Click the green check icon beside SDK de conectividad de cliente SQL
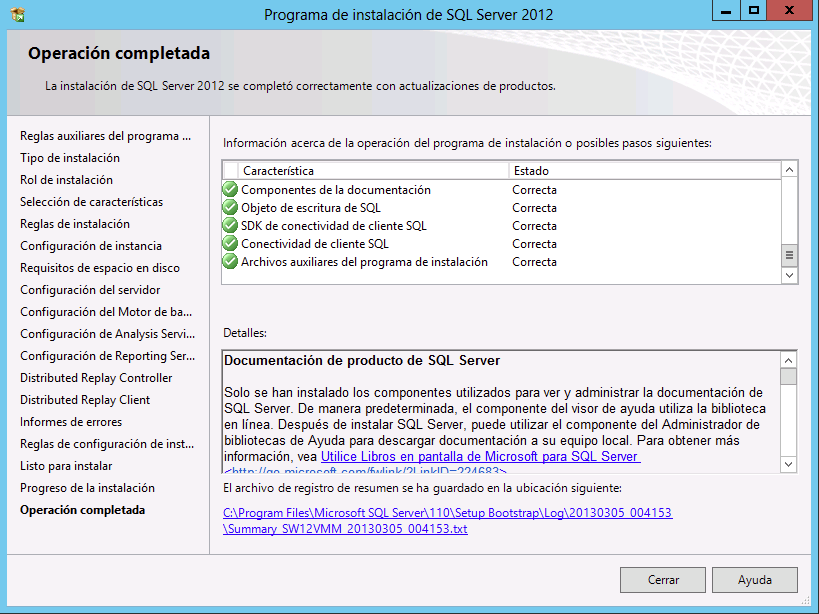The height and width of the screenshot is (614, 819). [230, 226]
